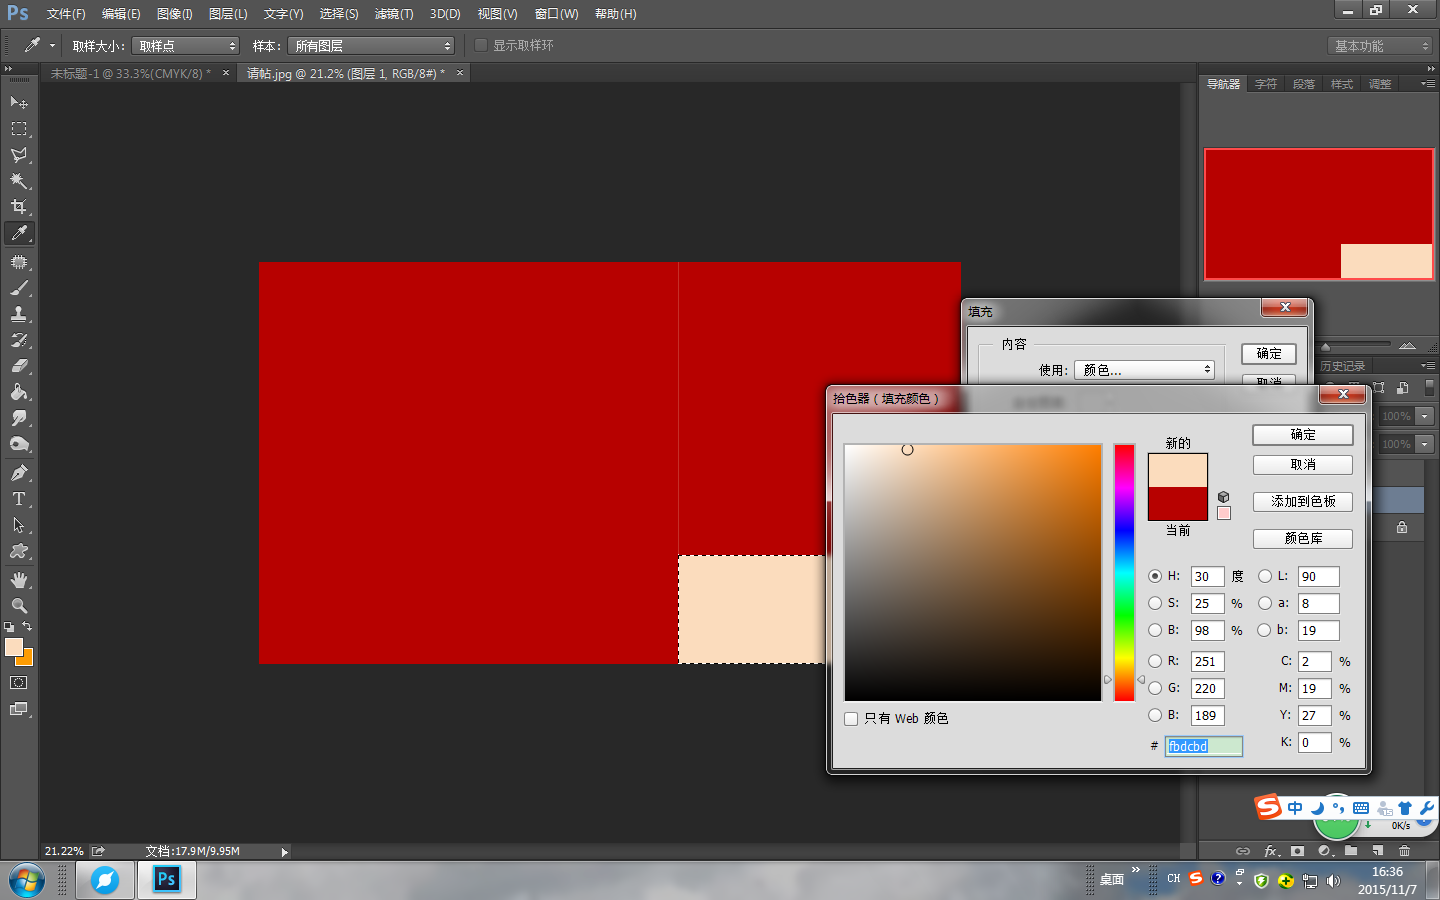Image resolution: width=1440 pixels, height=900 pixels.
Task: Open 使用 颜色 dropdown in fill dialog
Action: click(1145, 370)
